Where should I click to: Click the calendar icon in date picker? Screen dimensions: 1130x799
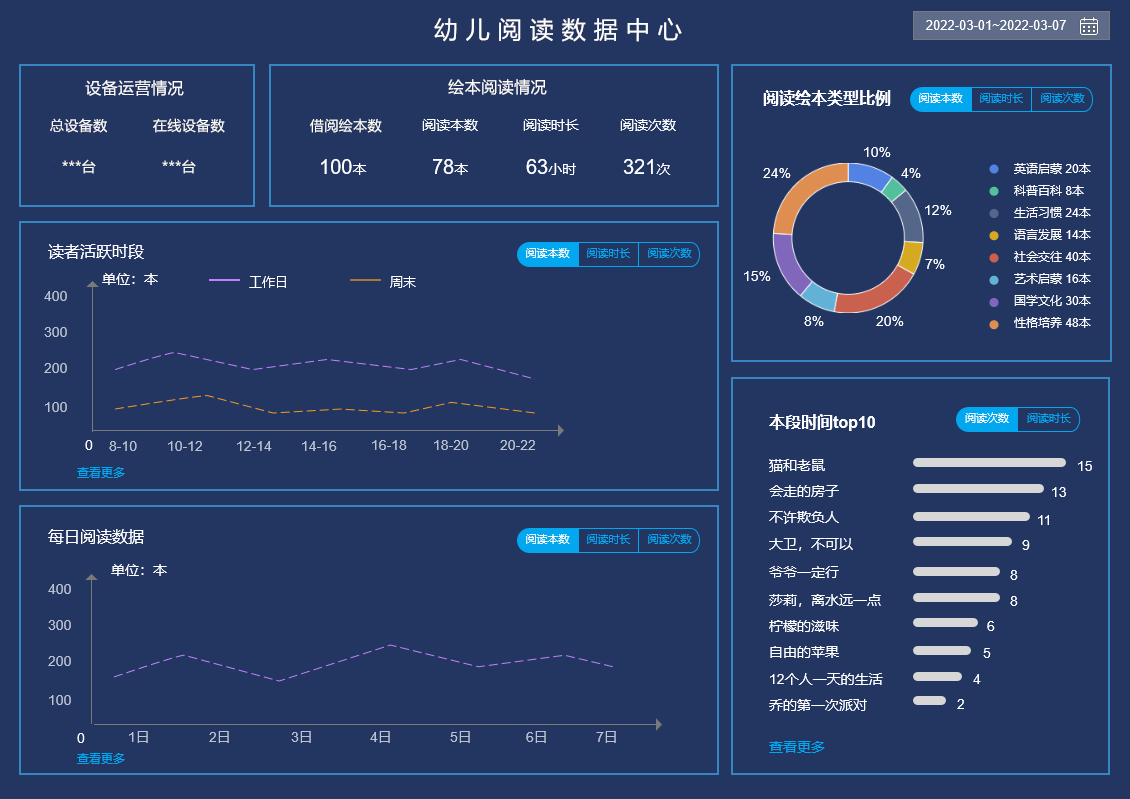(1089, 26)
